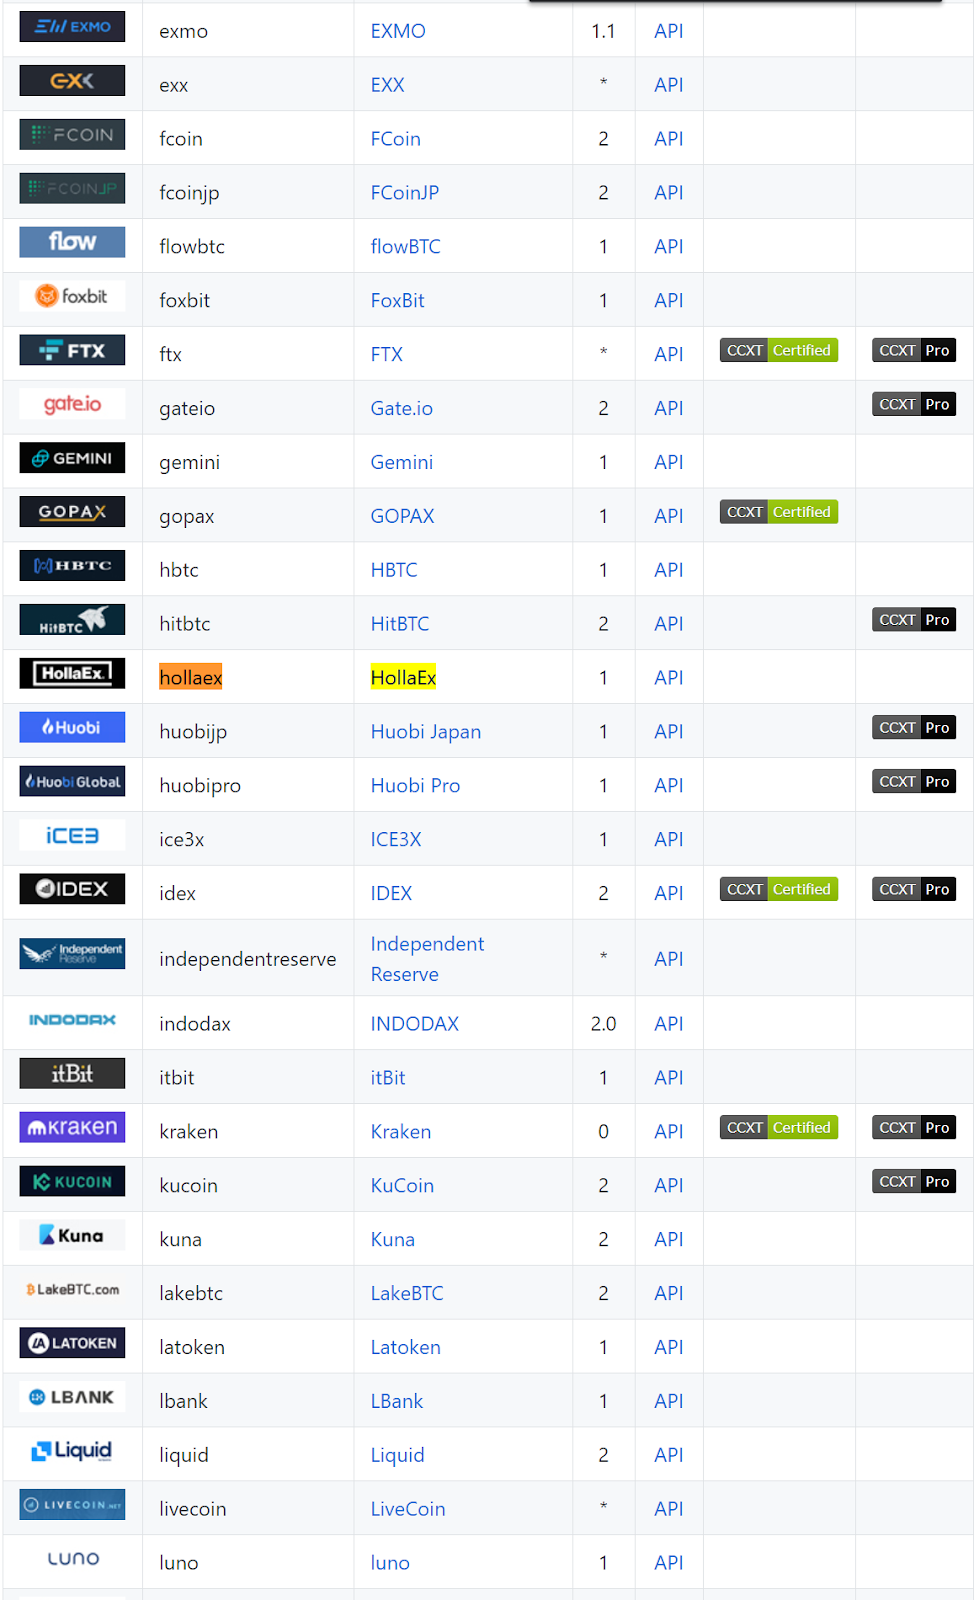Click the FCoinJP logo image
This screenshot has height=1600, width=974.
click(x=72, y=189)
